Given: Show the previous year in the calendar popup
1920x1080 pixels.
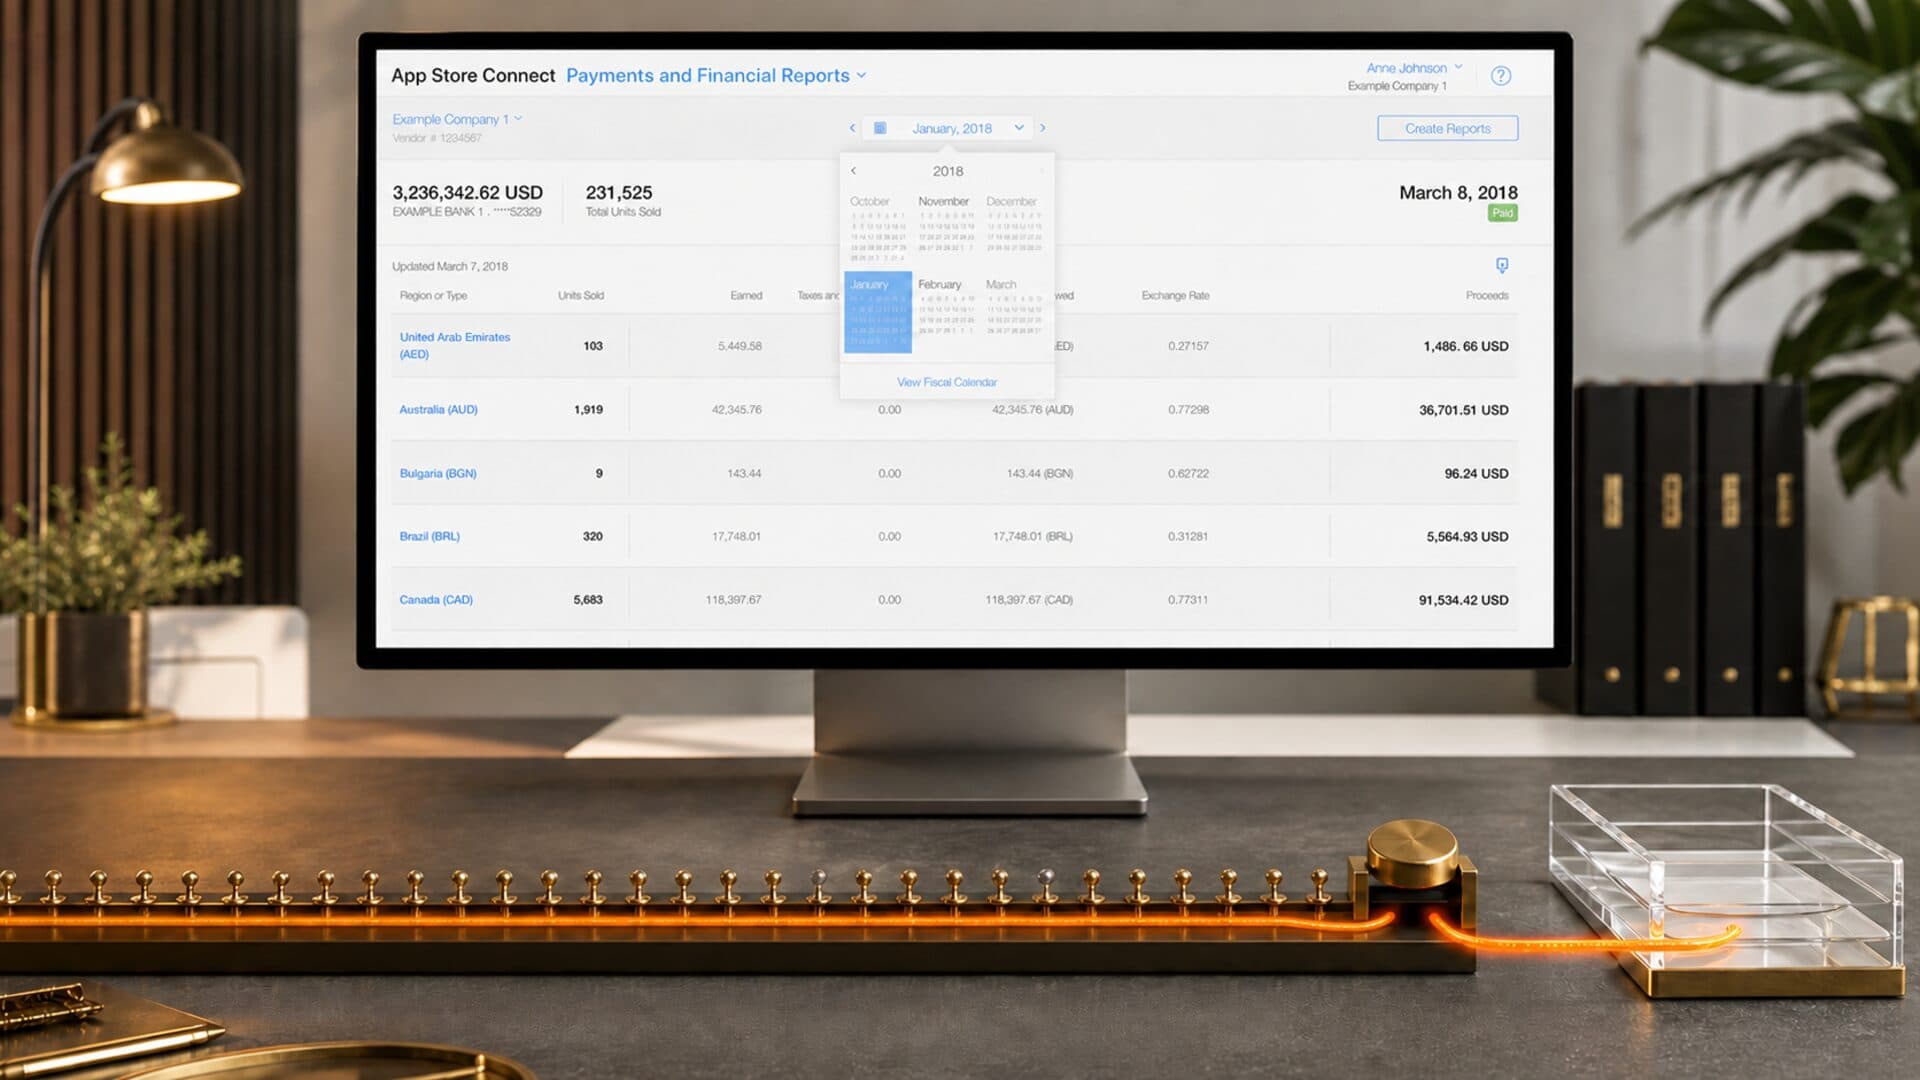Looking at the screenshot, I should [x=853, y=171].
